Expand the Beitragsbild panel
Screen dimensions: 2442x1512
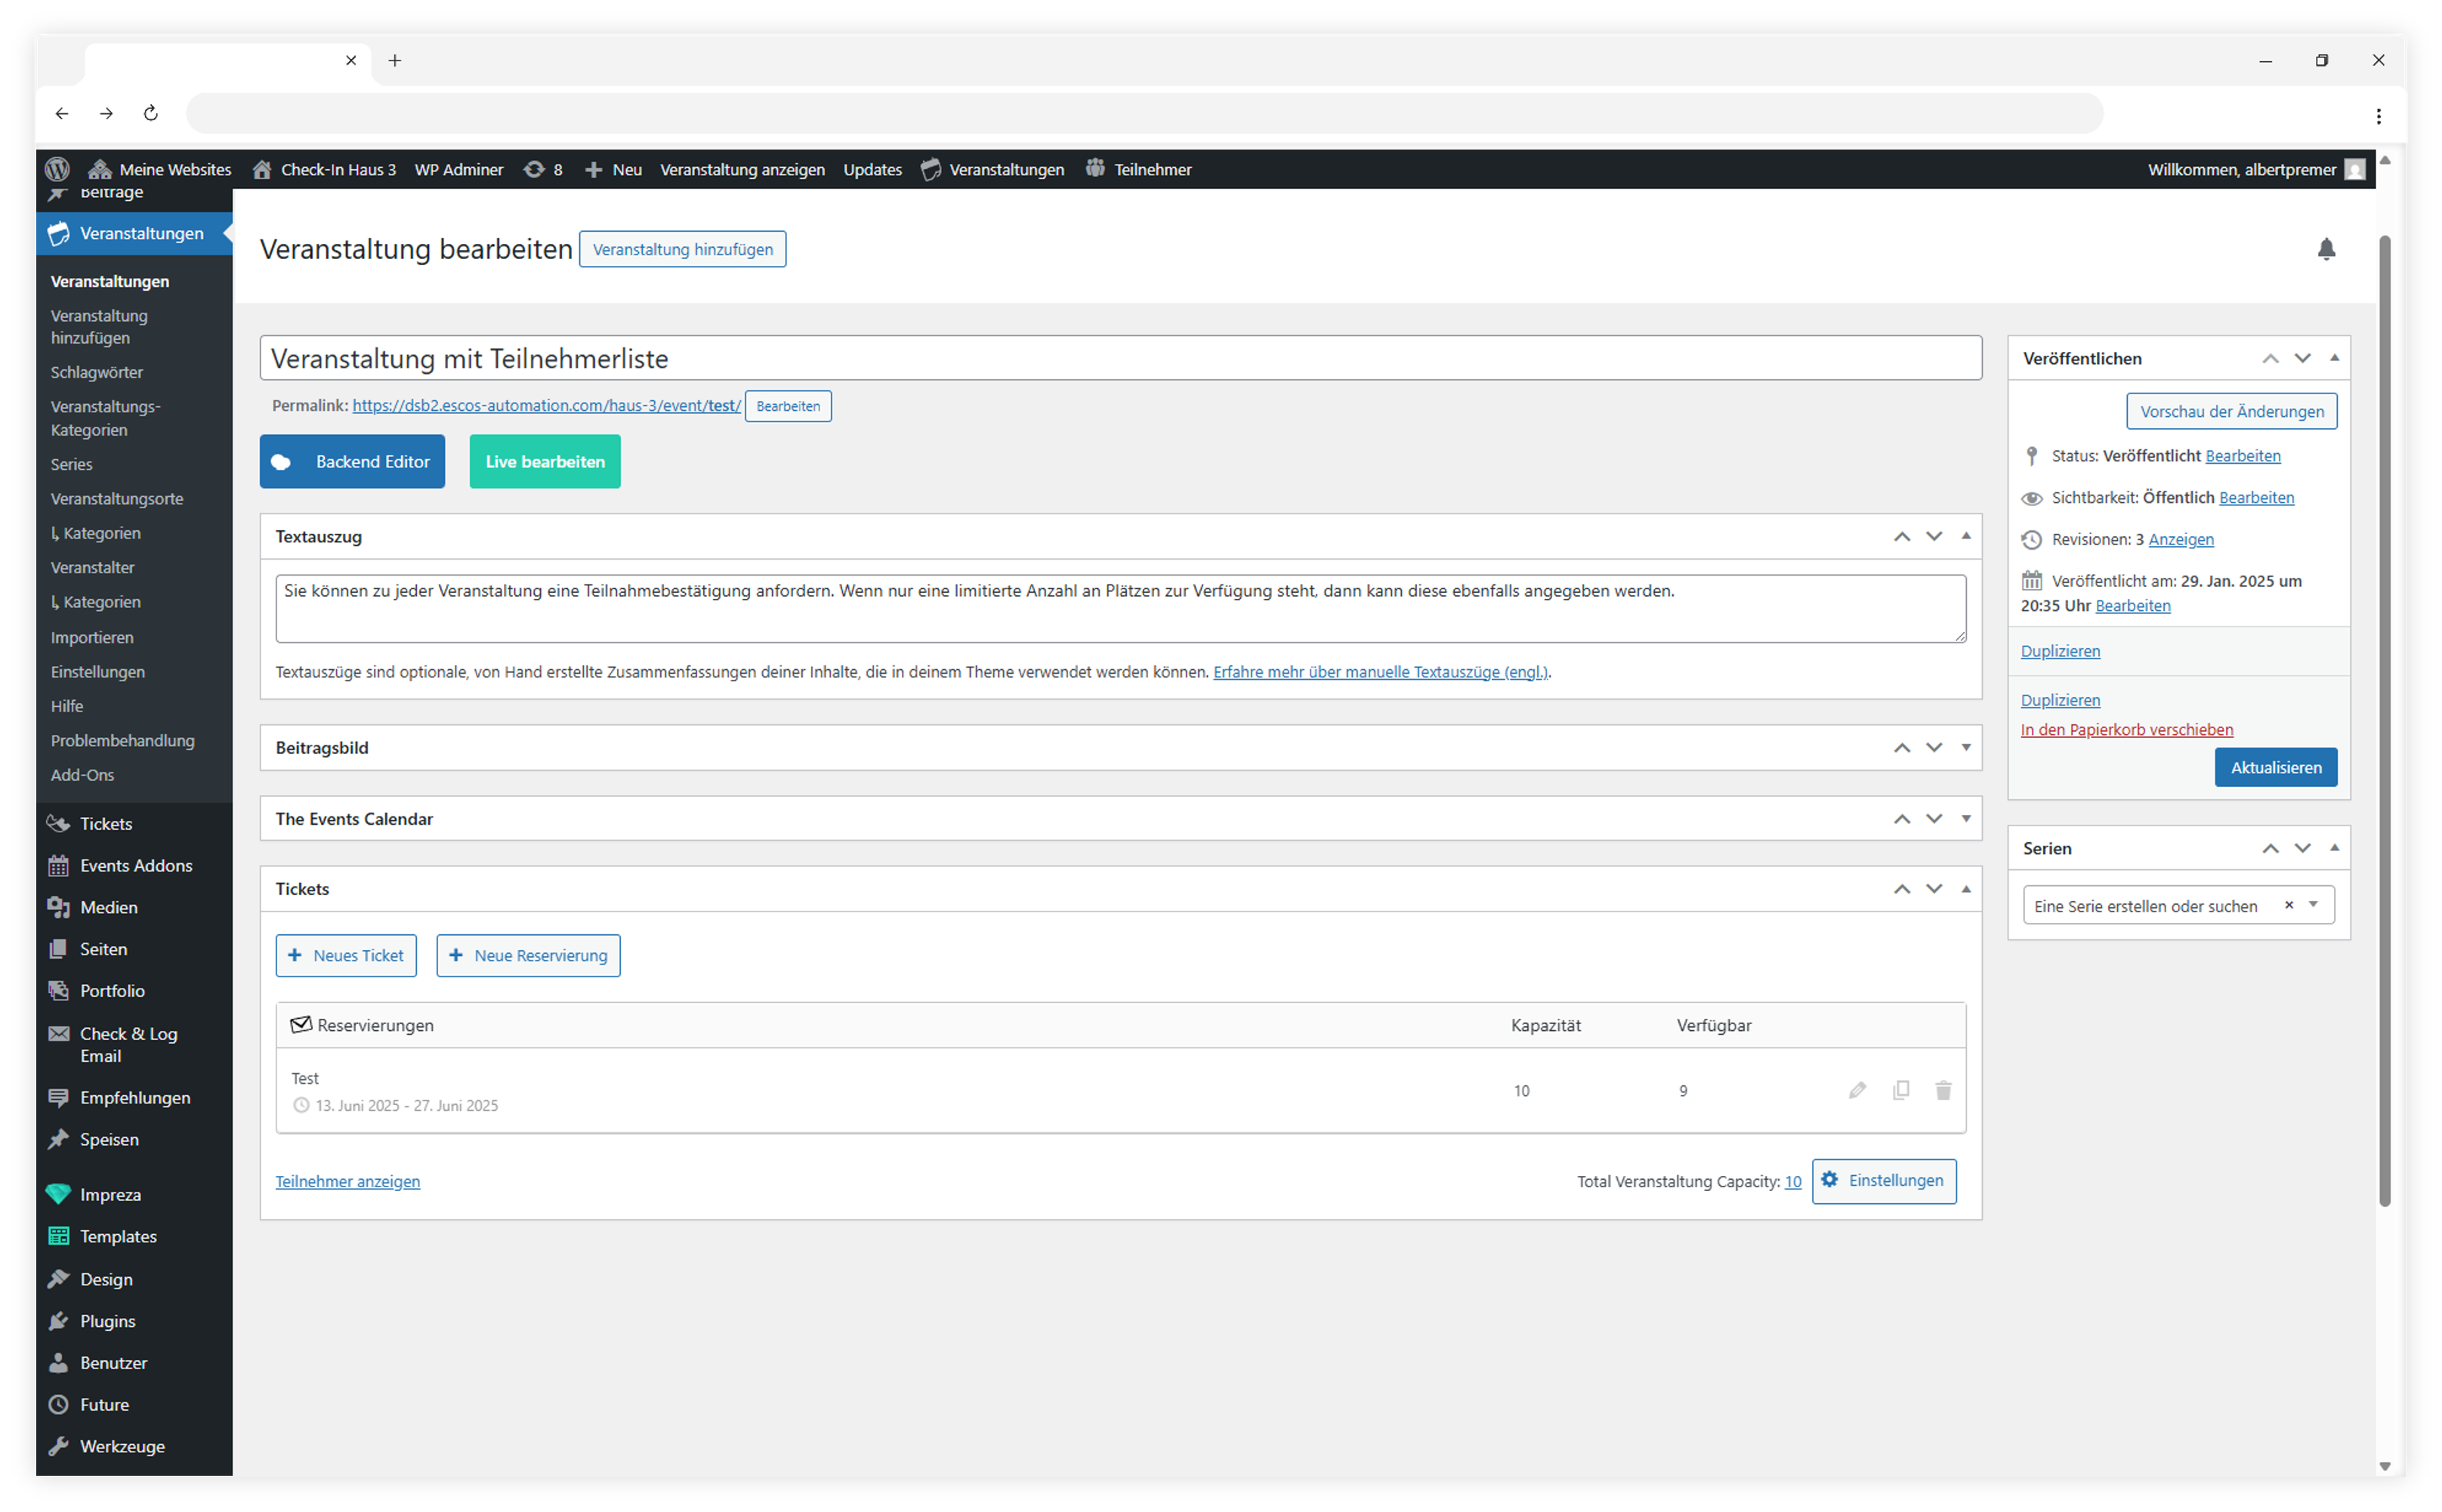(1966, 748)
